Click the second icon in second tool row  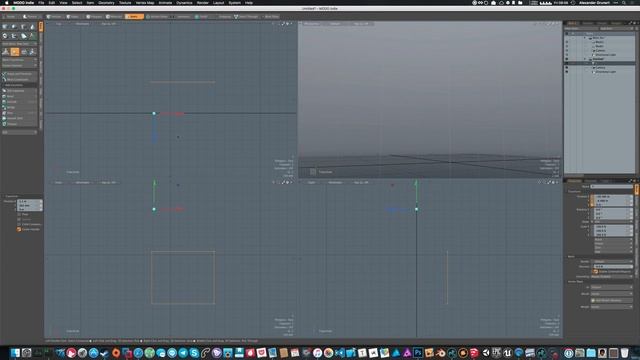point(14,36)
